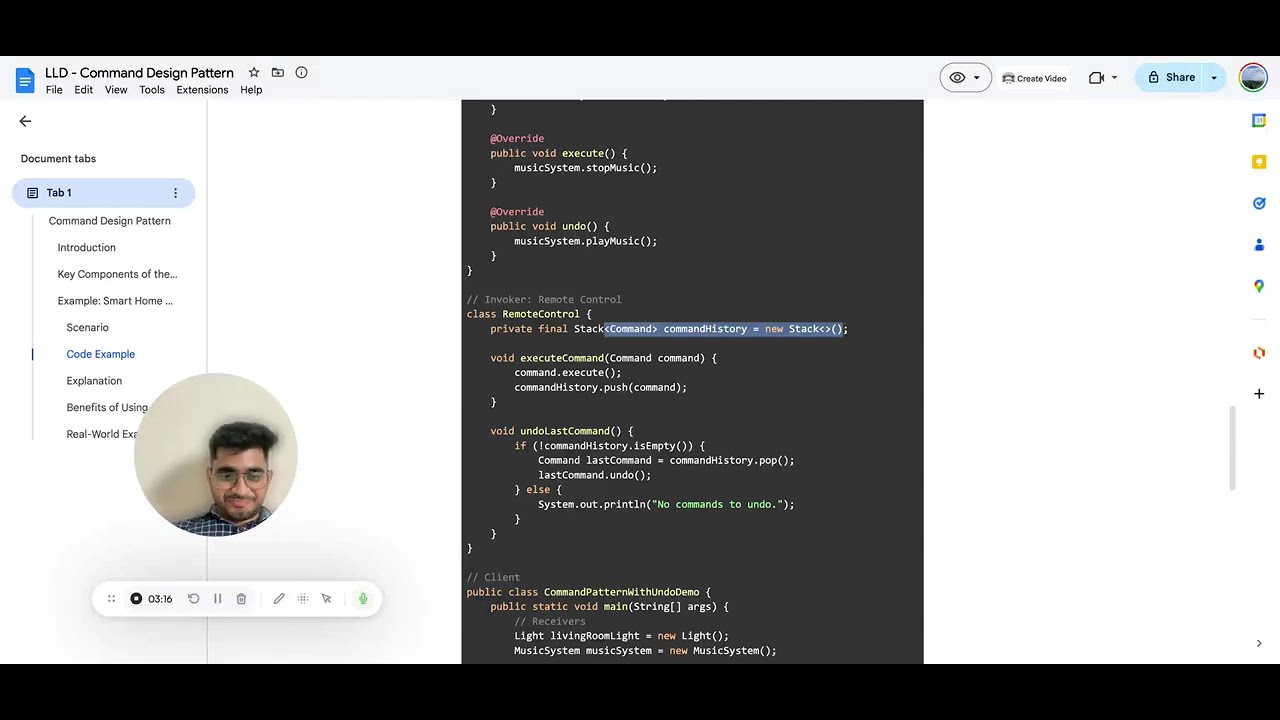Pause the recording
This screenshot has width=1280, height=720.
[x=217, y=599]
